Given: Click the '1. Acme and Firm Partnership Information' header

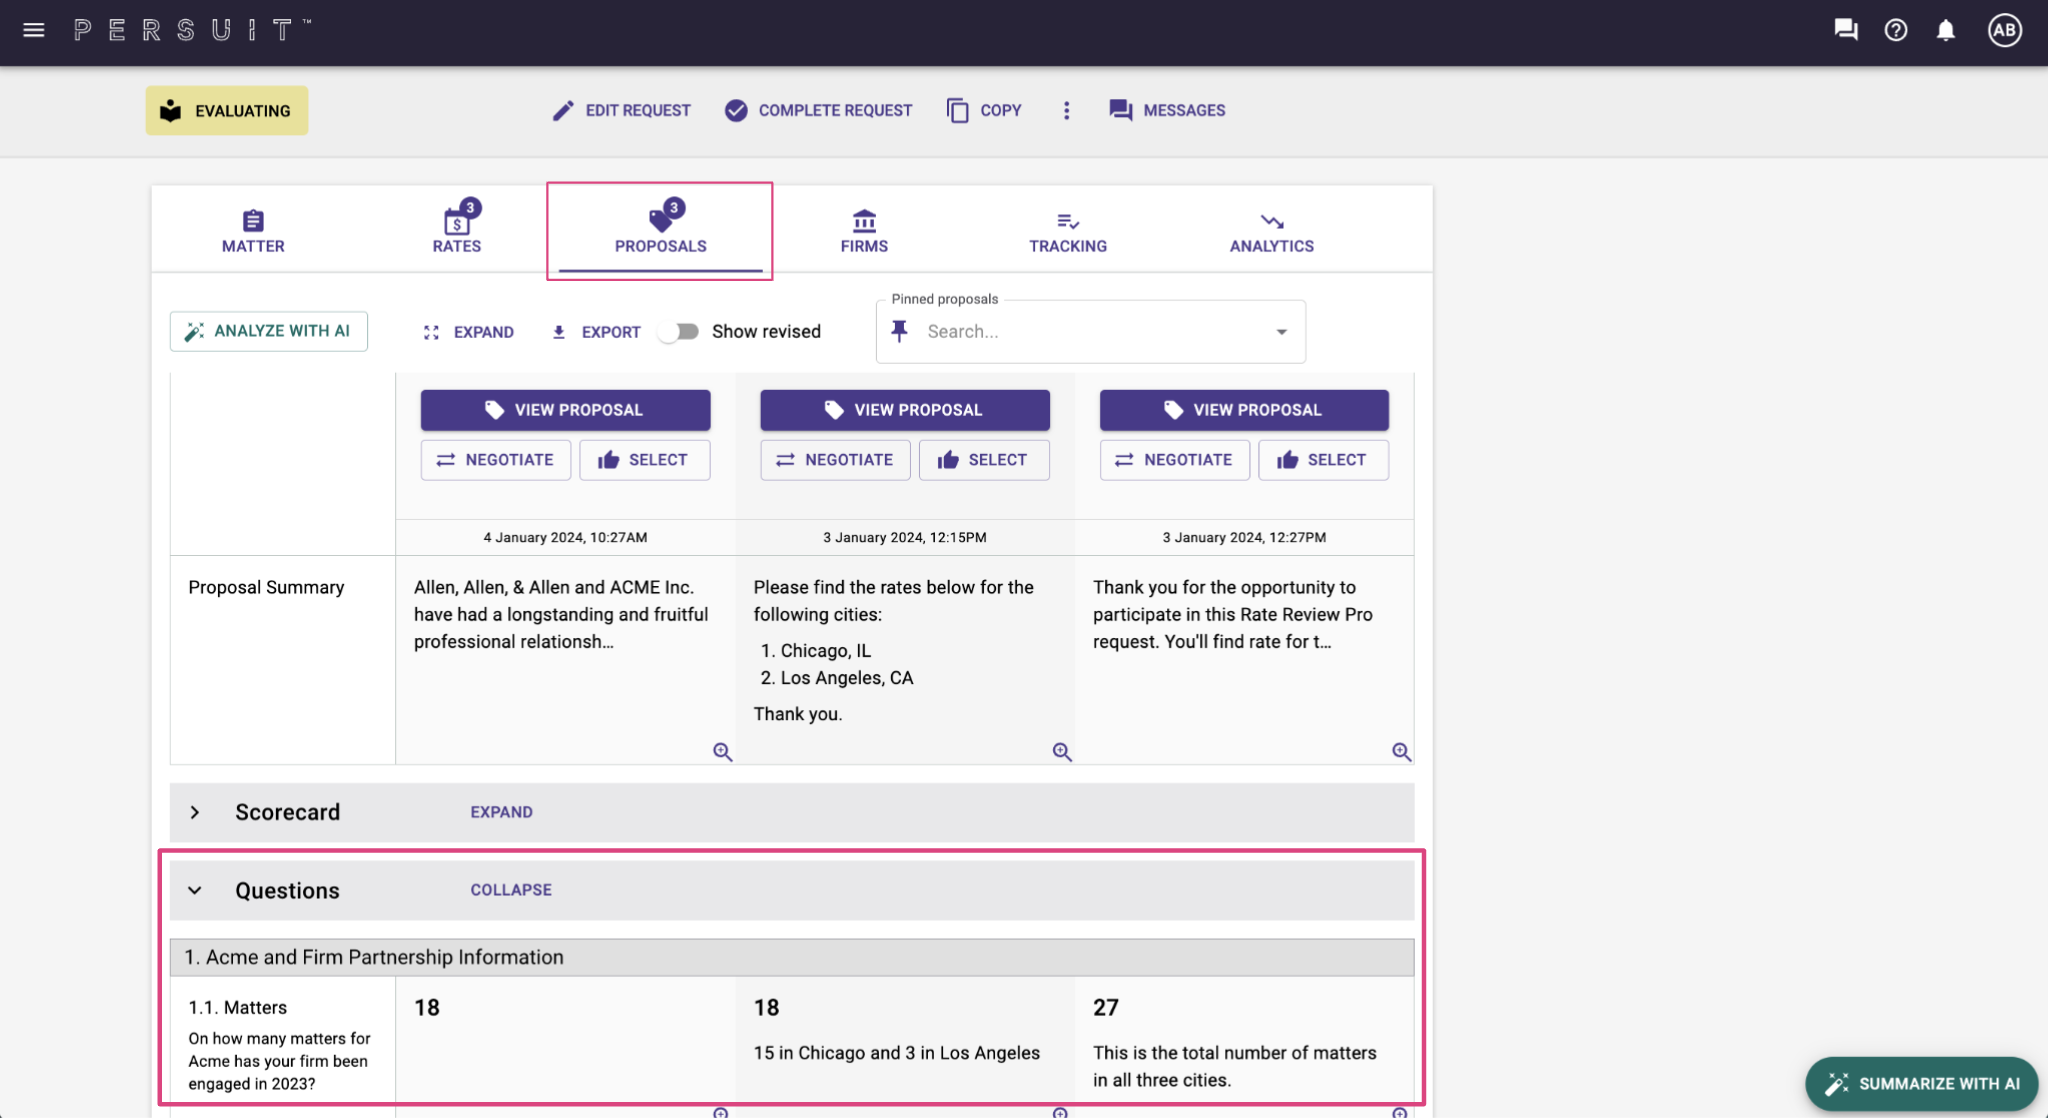Looking at the screenshot, I should click(792, 957).
